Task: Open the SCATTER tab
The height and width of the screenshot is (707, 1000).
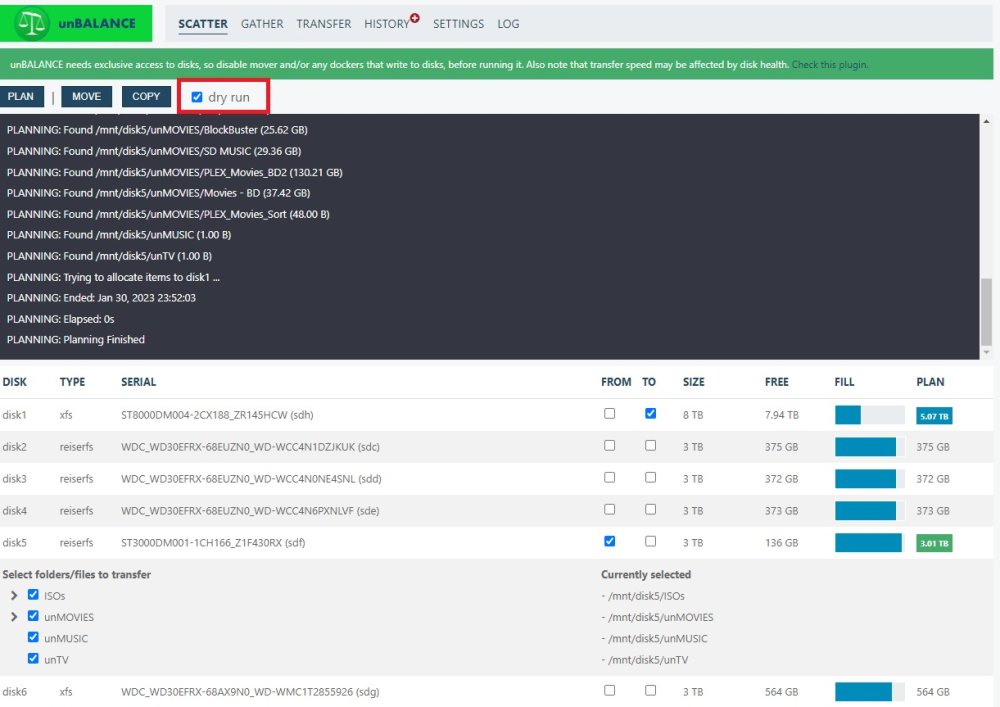Action: pyautogui.click(x=203, y=24)
